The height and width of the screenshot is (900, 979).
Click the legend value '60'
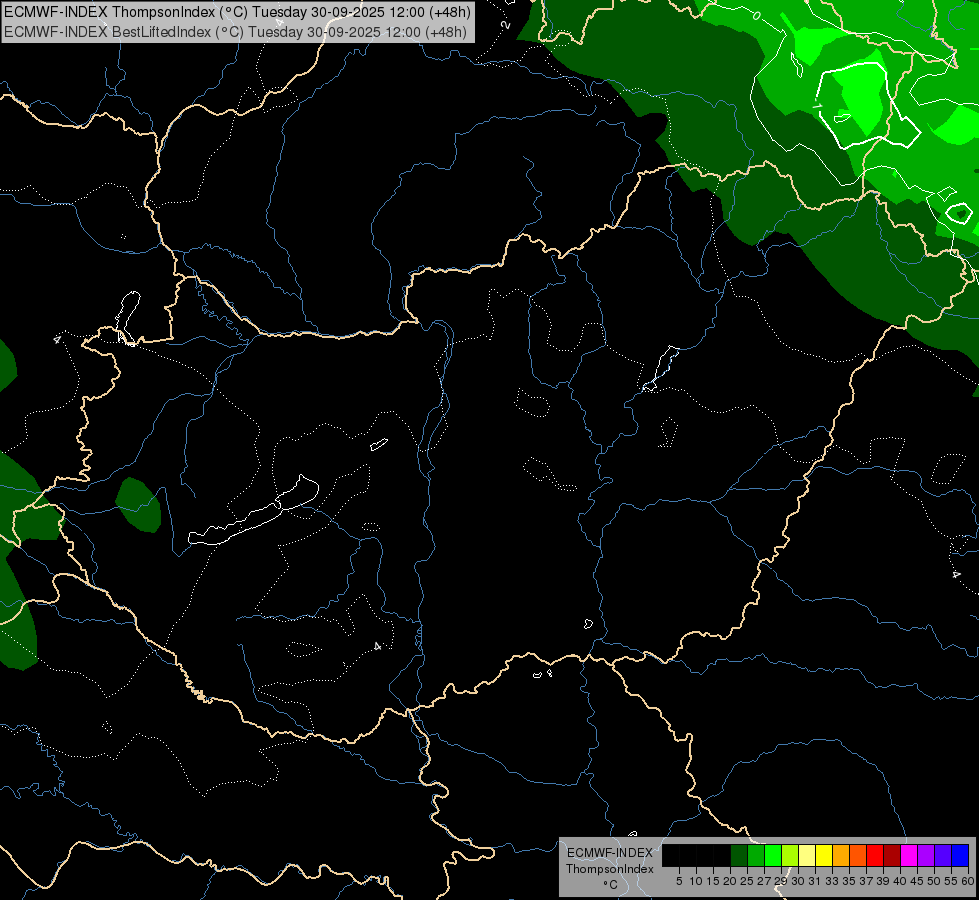(x=968, y=881)
